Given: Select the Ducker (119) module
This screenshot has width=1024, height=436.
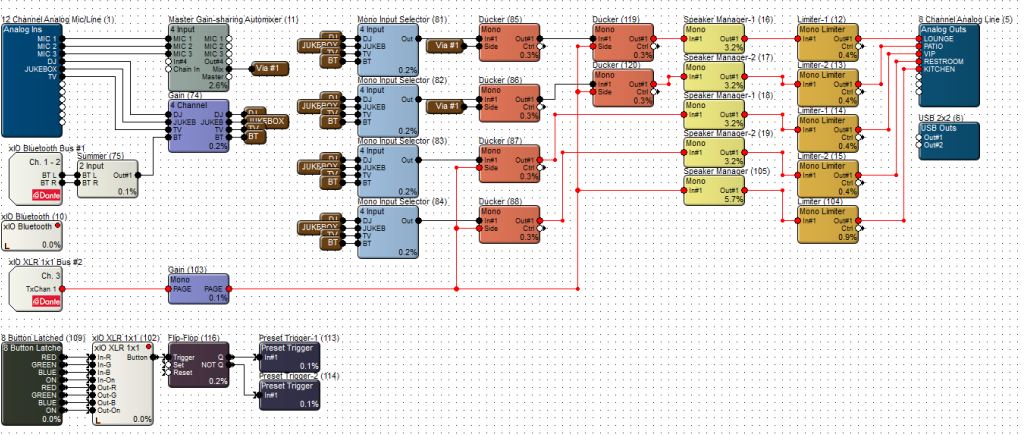Looking at the screenshot, I should pos(623,41).
